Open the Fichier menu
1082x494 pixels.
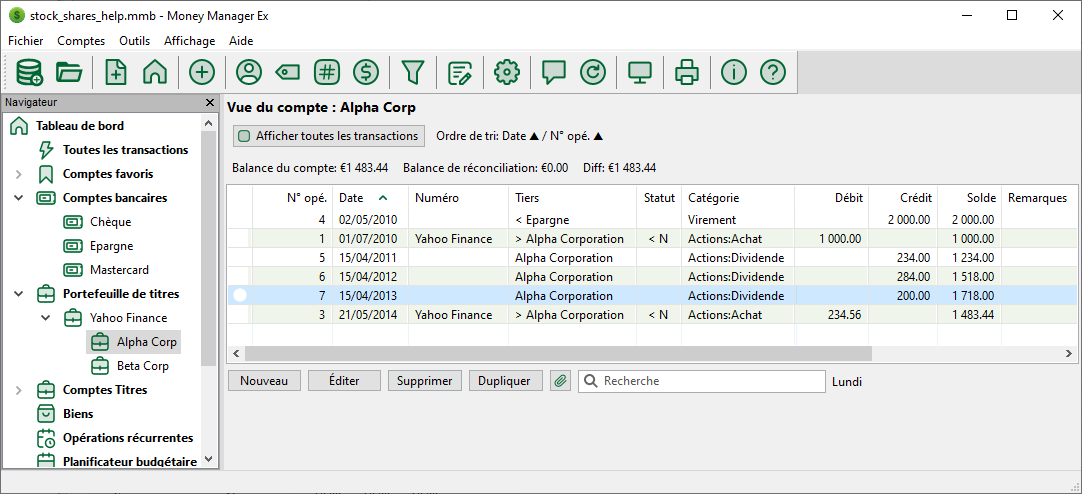(26, 41)
